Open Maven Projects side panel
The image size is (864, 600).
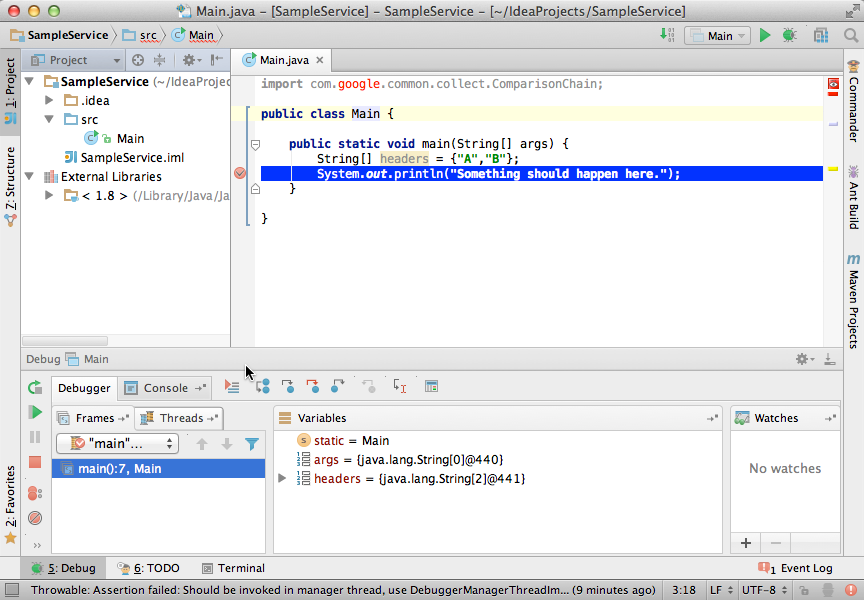[854, 301]
